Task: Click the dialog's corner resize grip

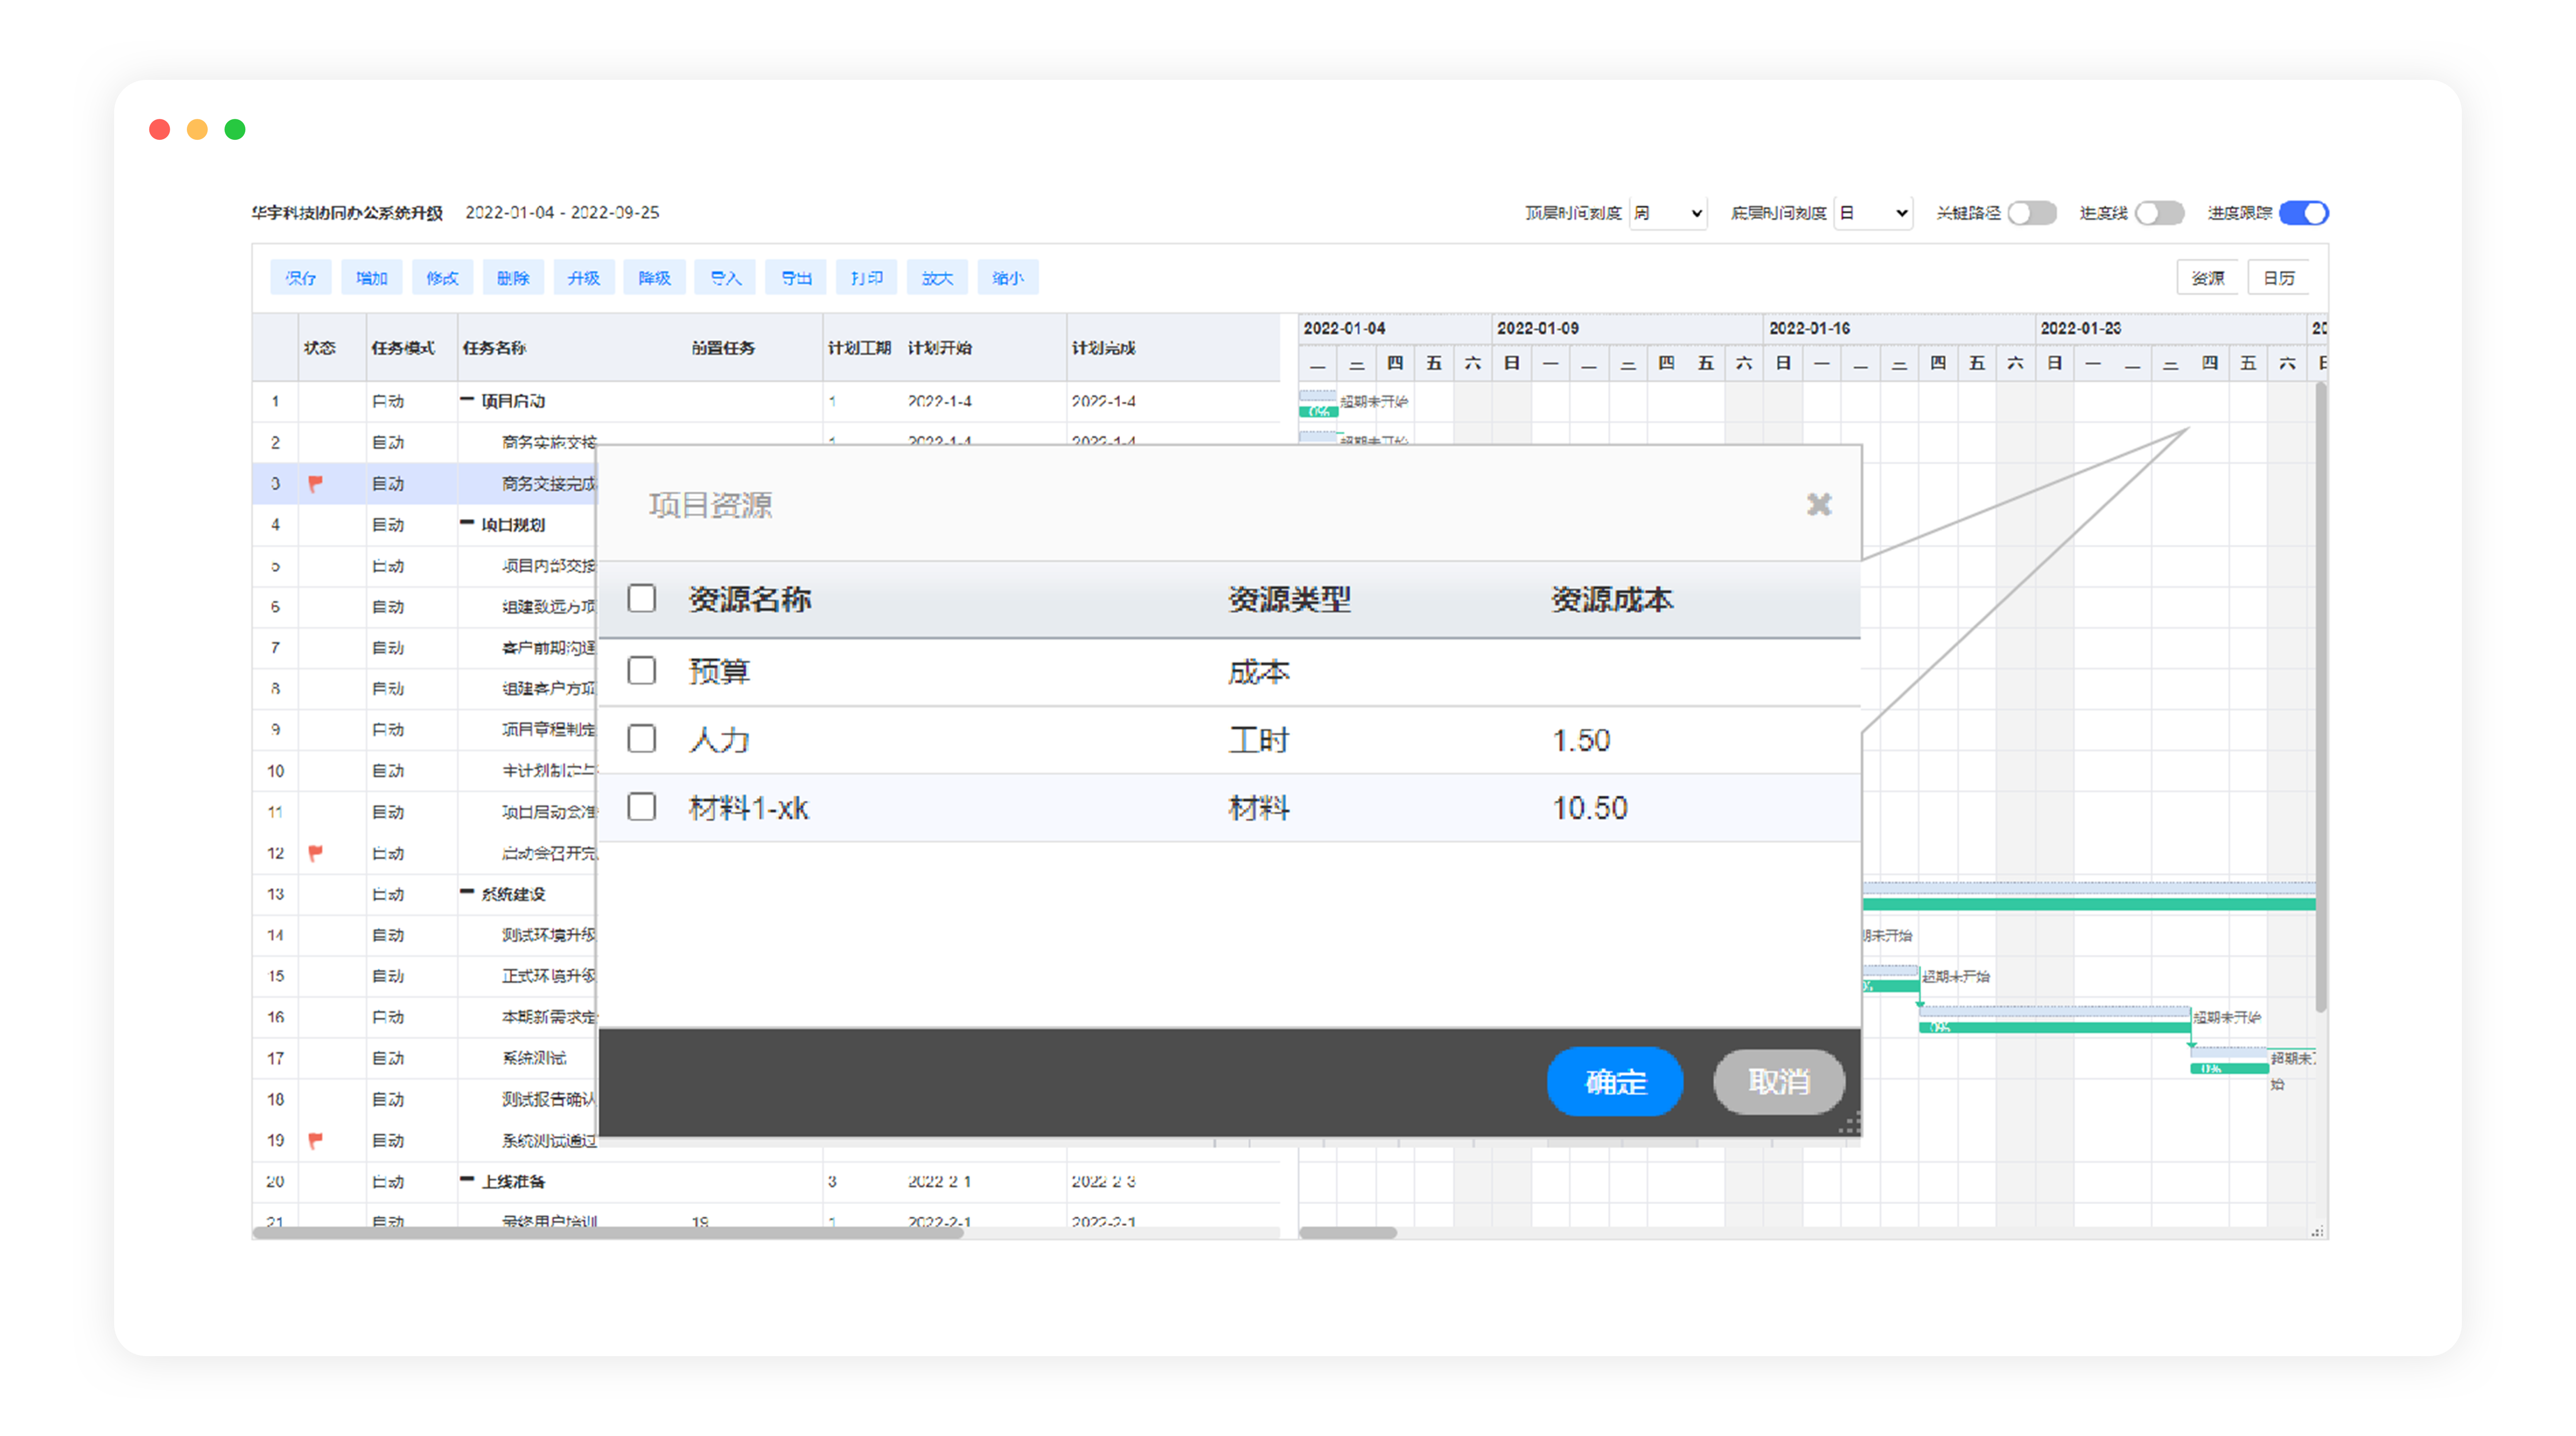Action: pos(1849,1124)
